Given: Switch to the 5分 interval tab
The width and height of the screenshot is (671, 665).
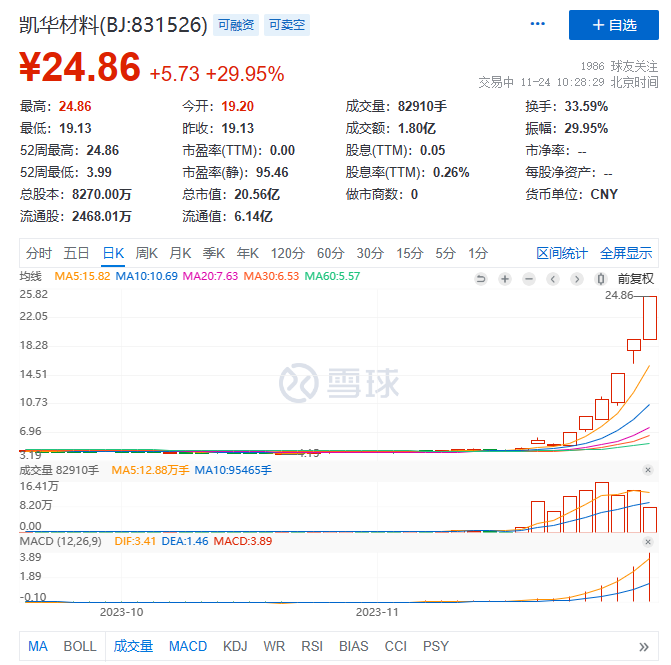Looking at the screenshot, I should coord(445,253).
